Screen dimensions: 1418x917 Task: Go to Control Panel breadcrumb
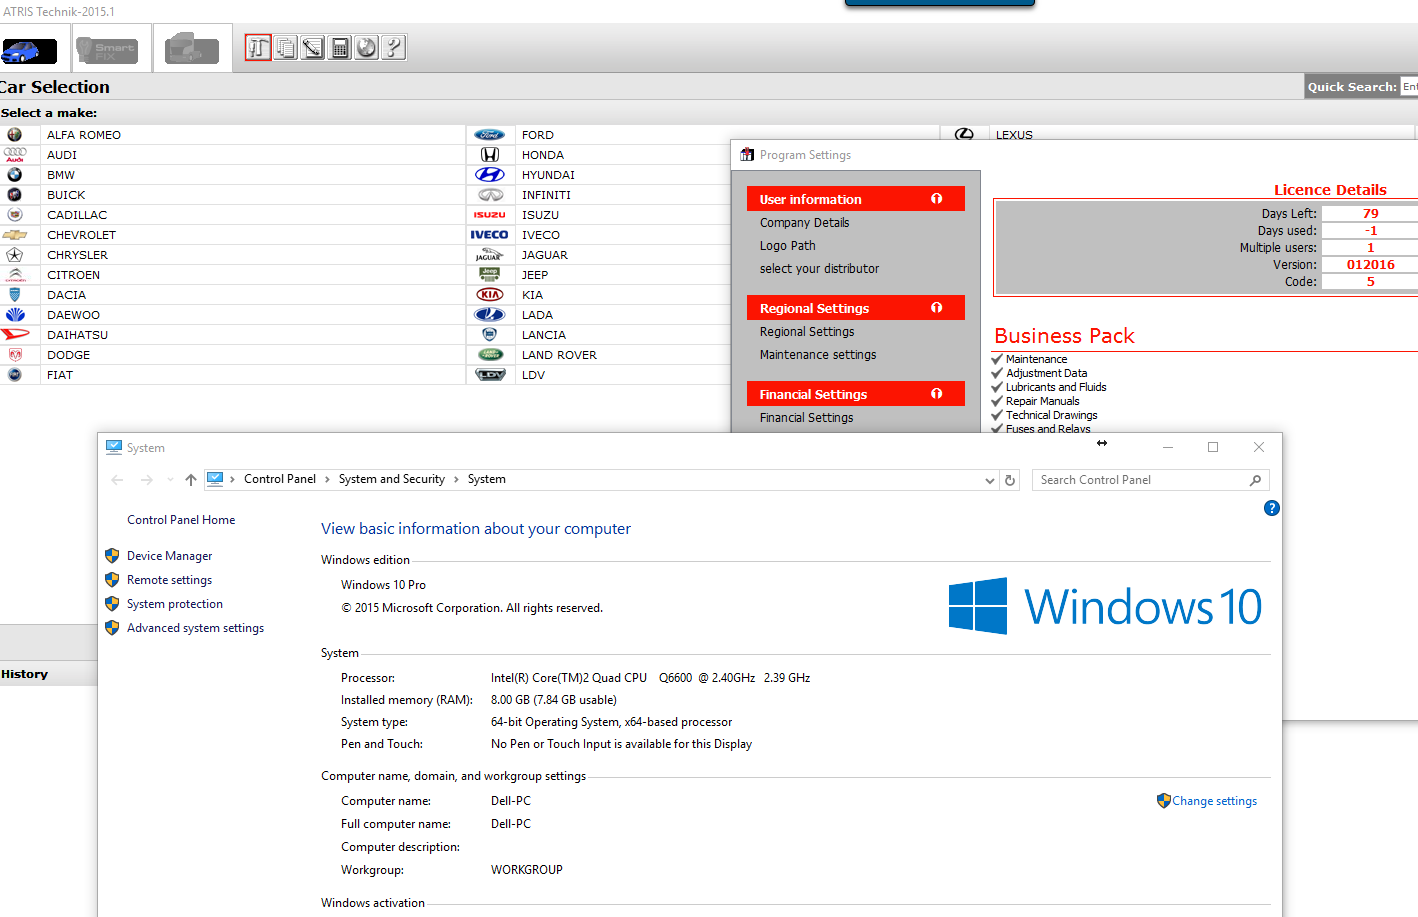pos(280,480)
